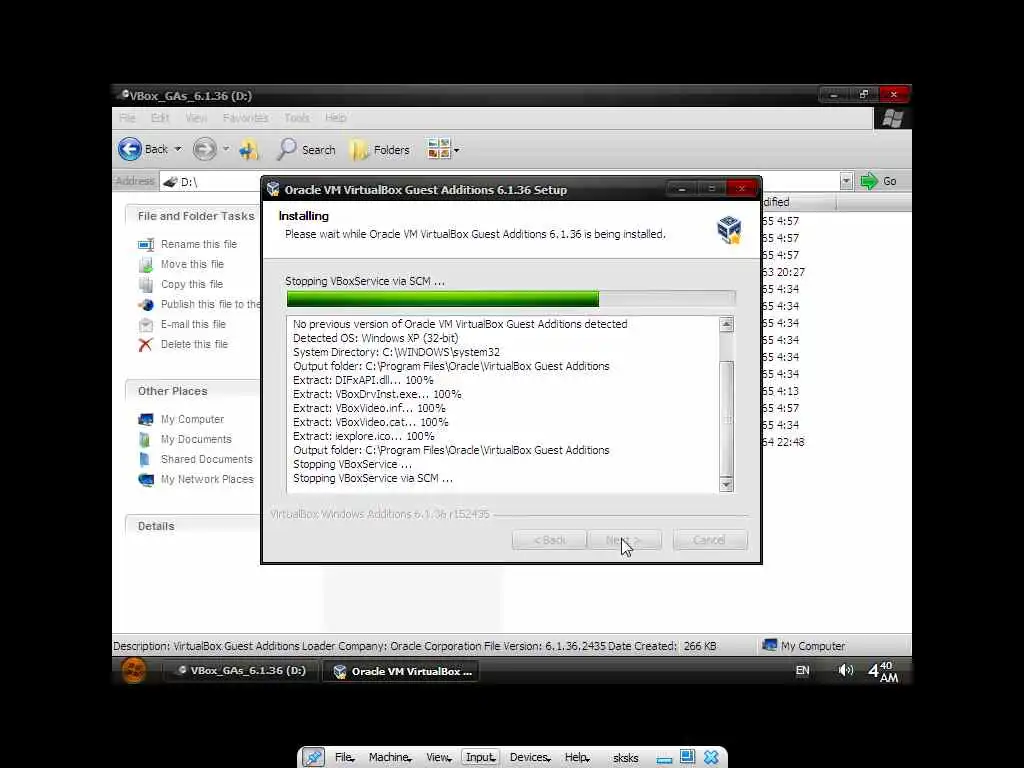
Task: Click Delete this file task
Action: (195, 344)
